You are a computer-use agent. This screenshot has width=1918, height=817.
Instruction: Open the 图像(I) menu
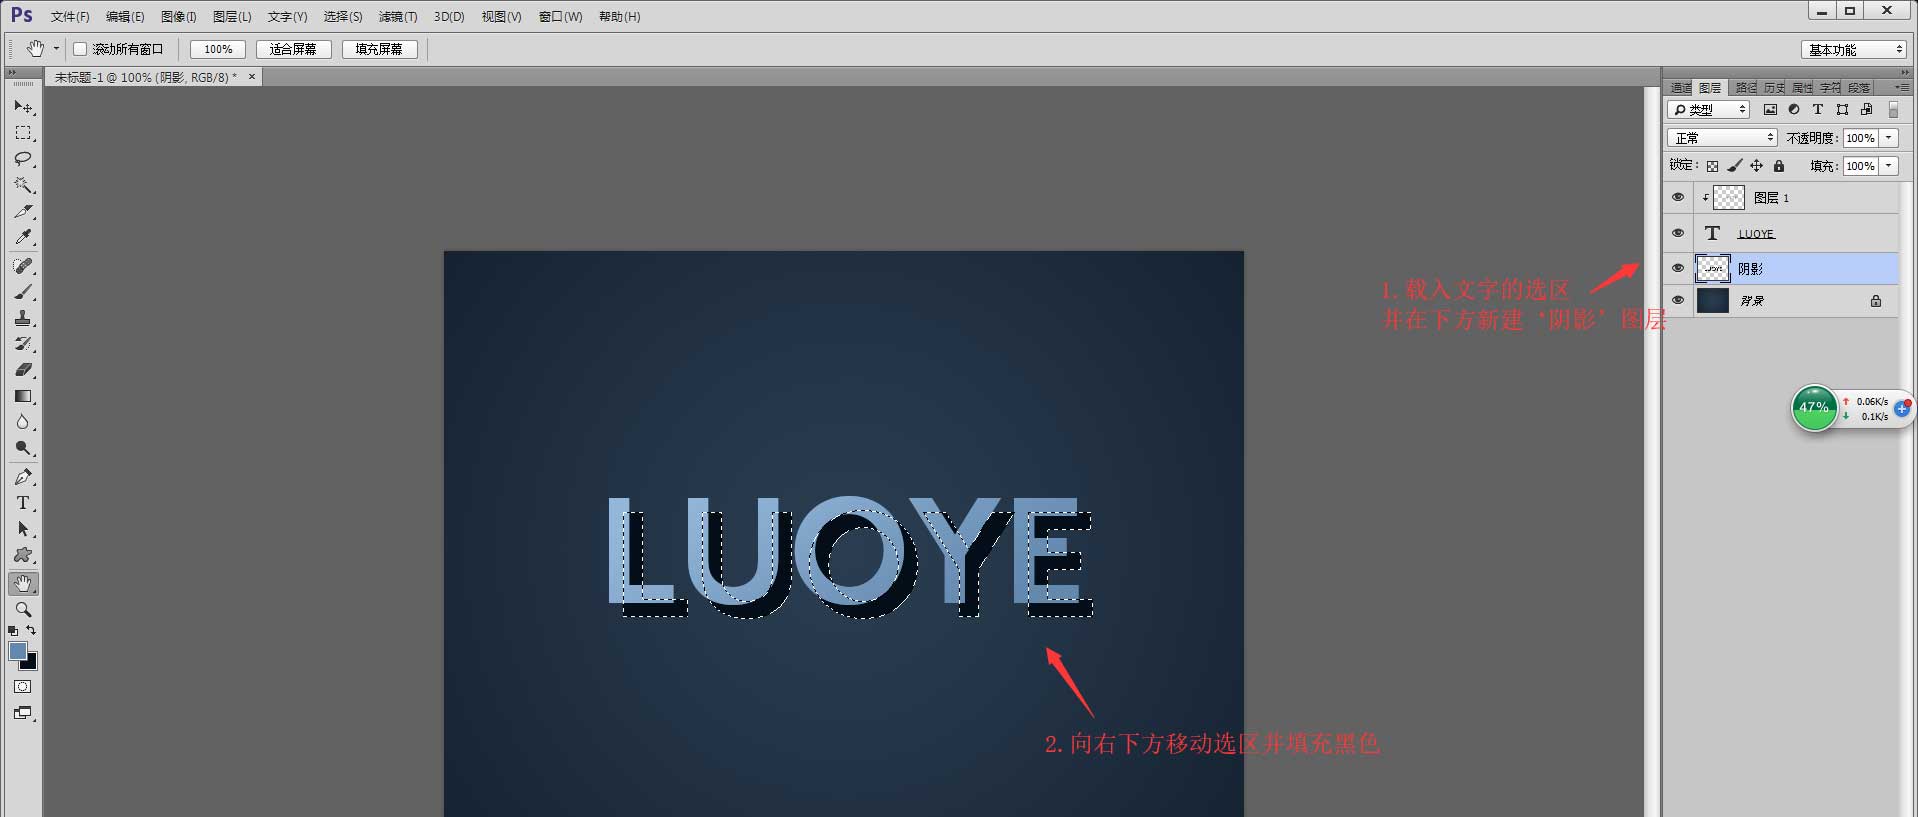coord(179,17)
